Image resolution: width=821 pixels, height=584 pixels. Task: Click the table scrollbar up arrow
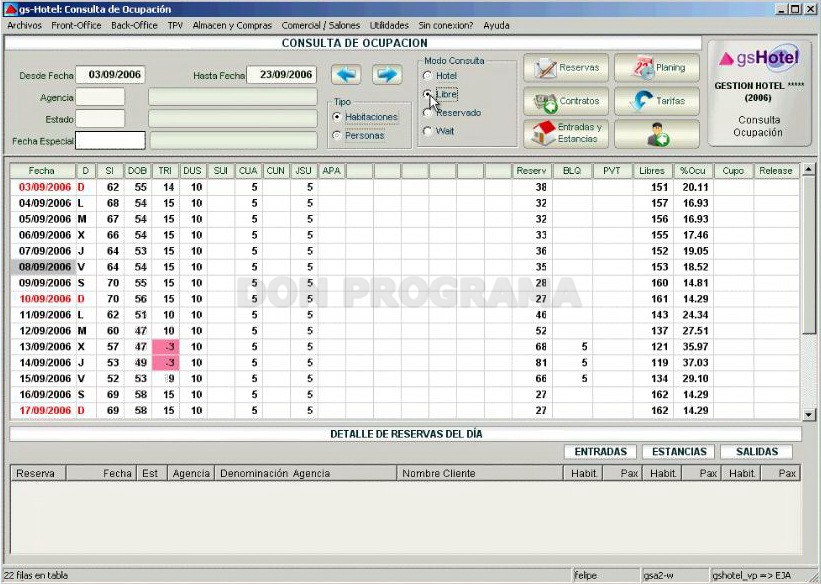click(x=808, y=169)
